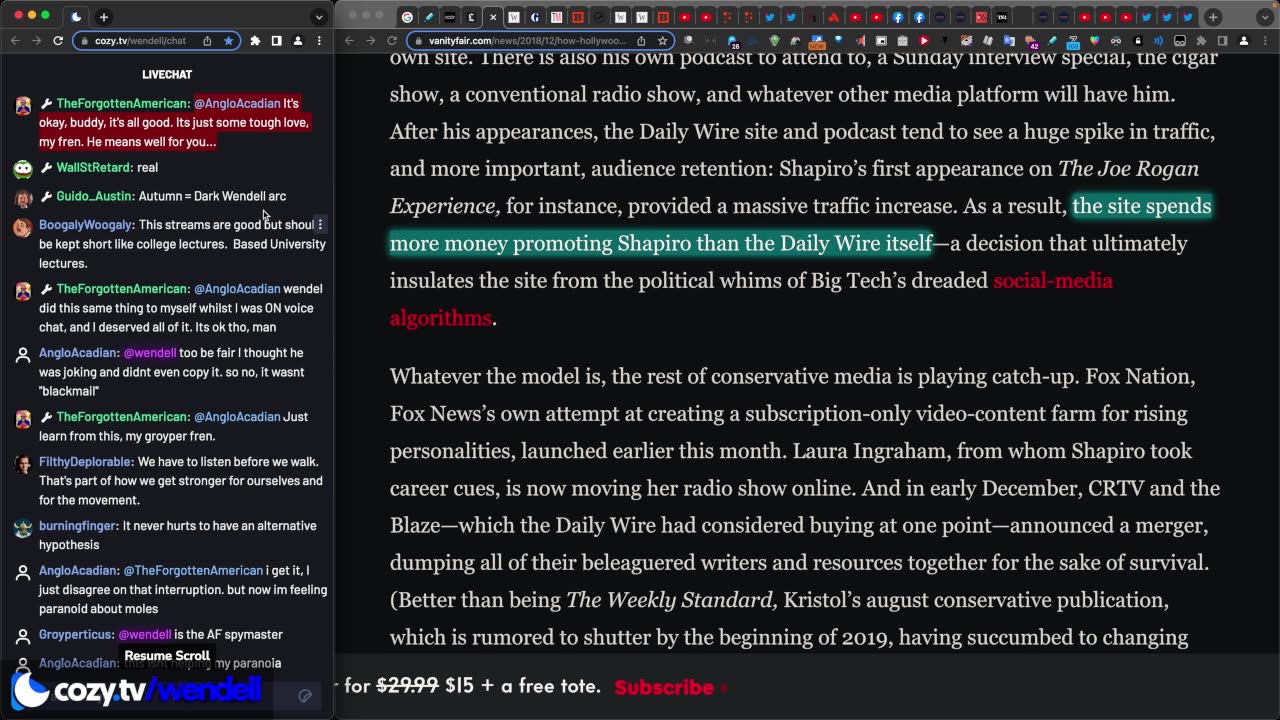The image size is (1280, 720).
Task: Open the blue diamond extension
Action: pos(838,41)
